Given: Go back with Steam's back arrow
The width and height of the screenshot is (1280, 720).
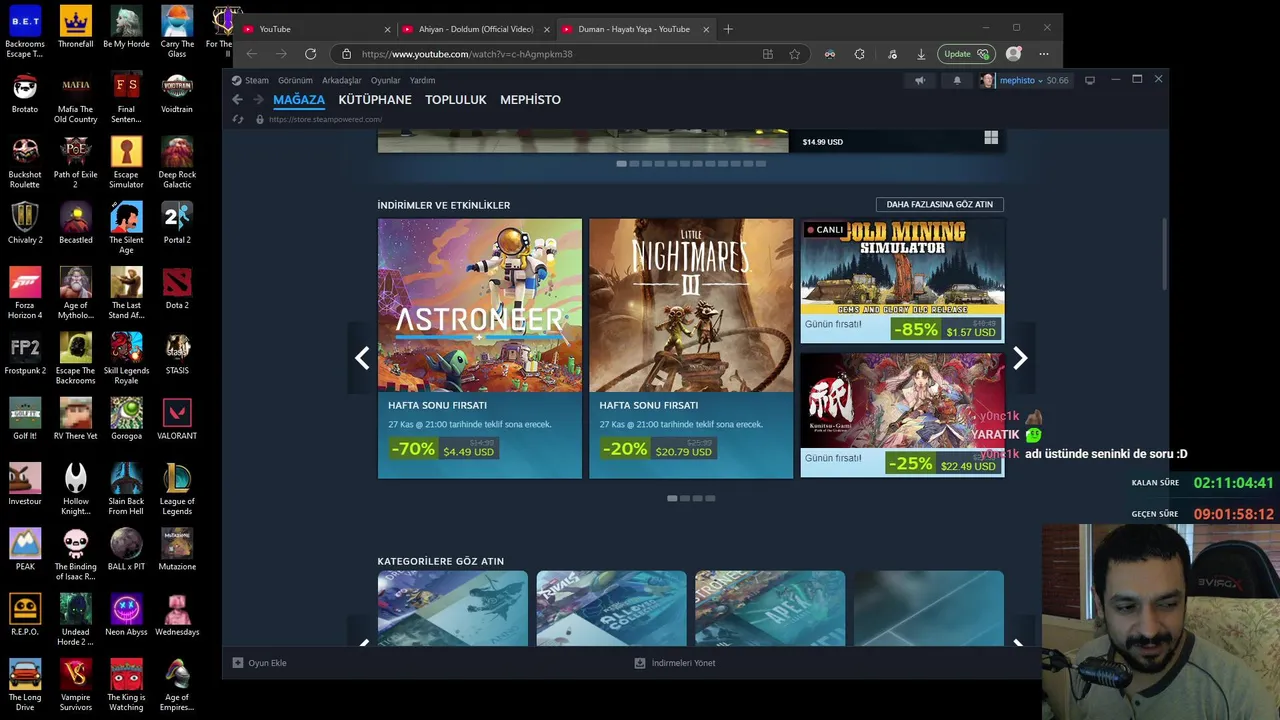Looking at the screenshot, I should [x=237, y=100].
